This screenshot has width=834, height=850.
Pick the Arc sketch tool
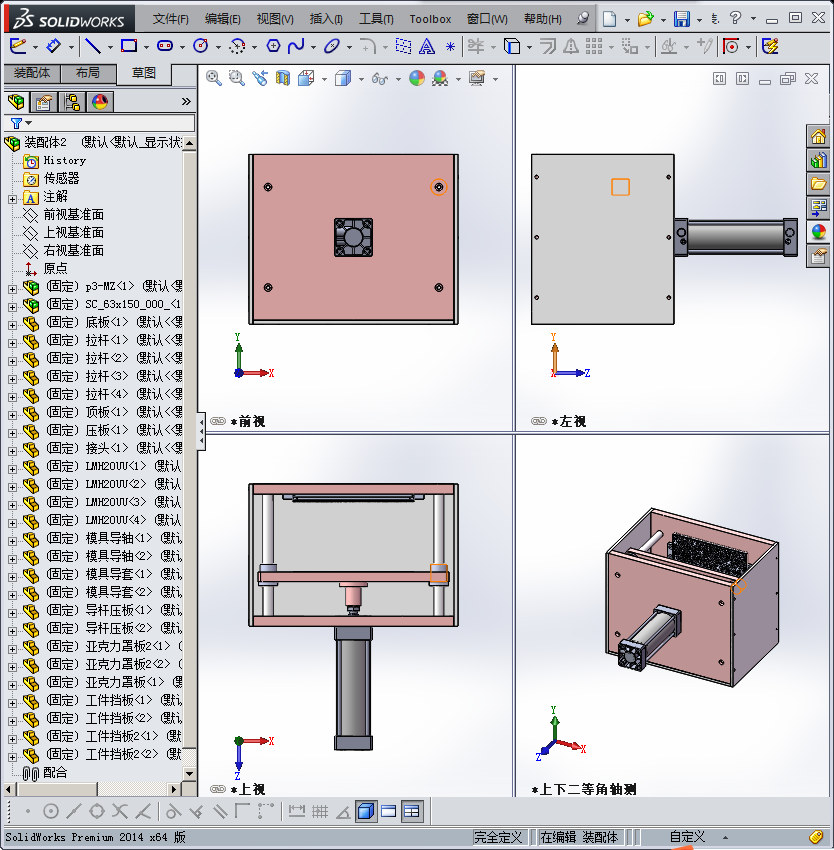click(237, 47)
